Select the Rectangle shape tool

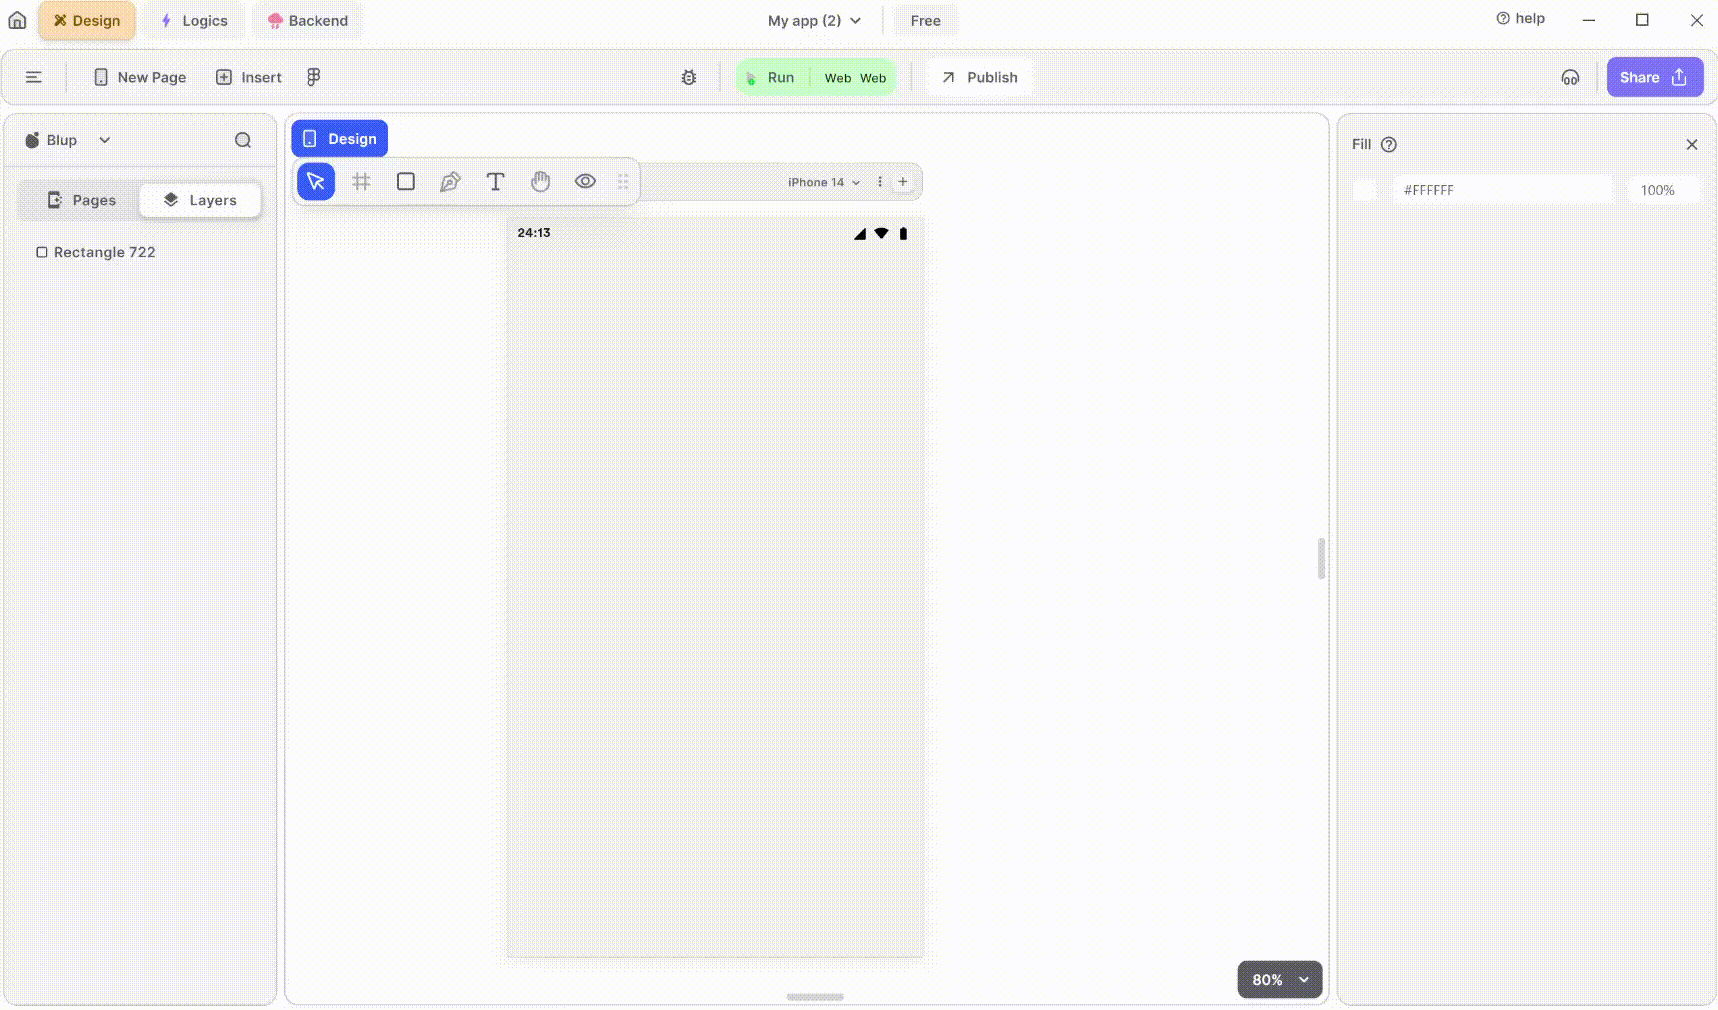[406, 182]
